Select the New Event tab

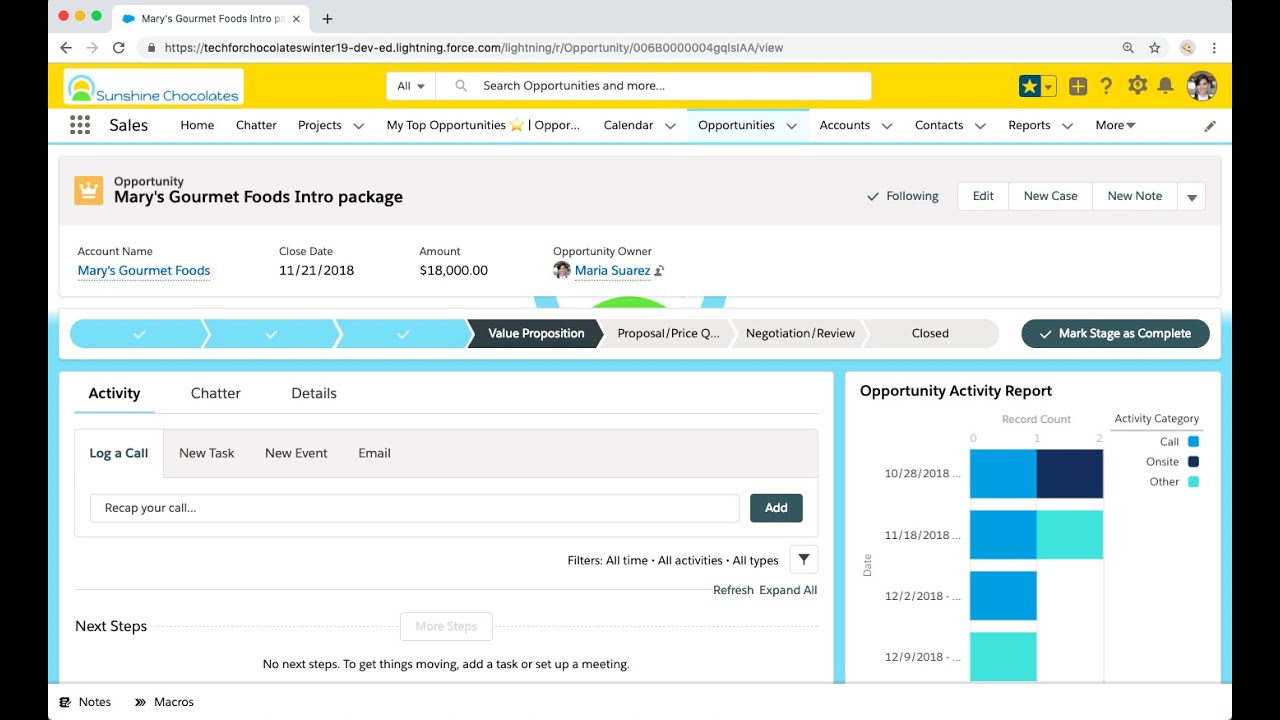click(x=296, y=453)
